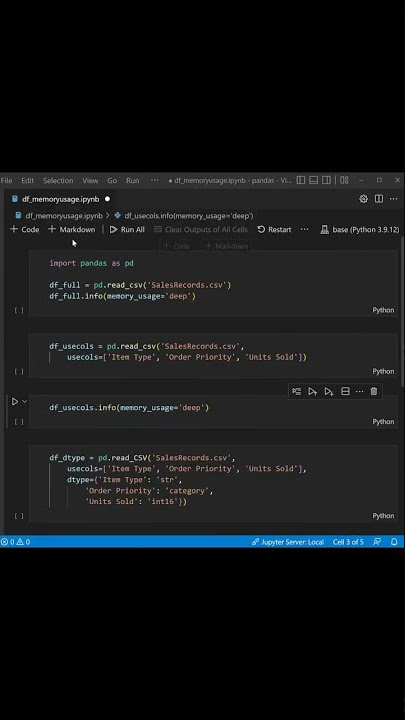Insert Markdown cell using the faded between-cells button
Viewport: 405px width, 720px height.
coord(226,246)
